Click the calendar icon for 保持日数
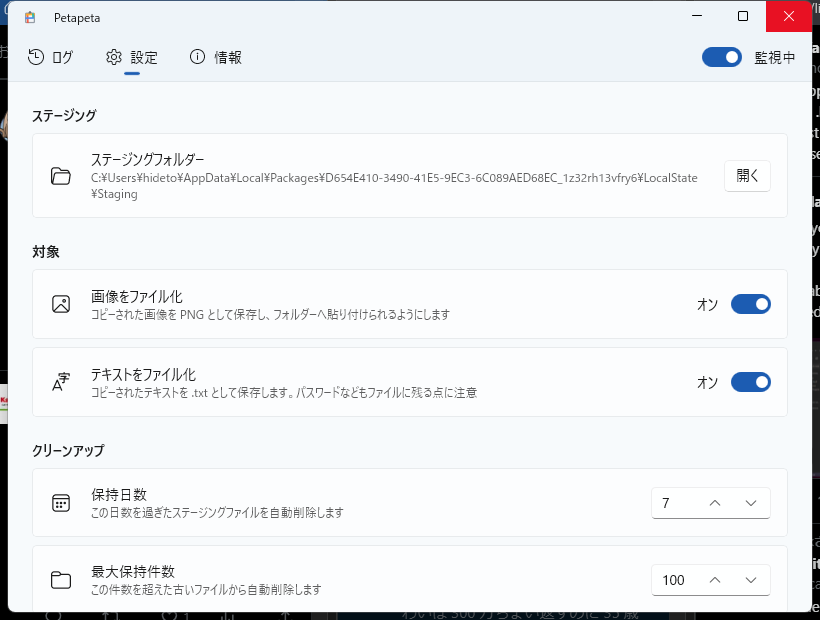 coord(61,503)
